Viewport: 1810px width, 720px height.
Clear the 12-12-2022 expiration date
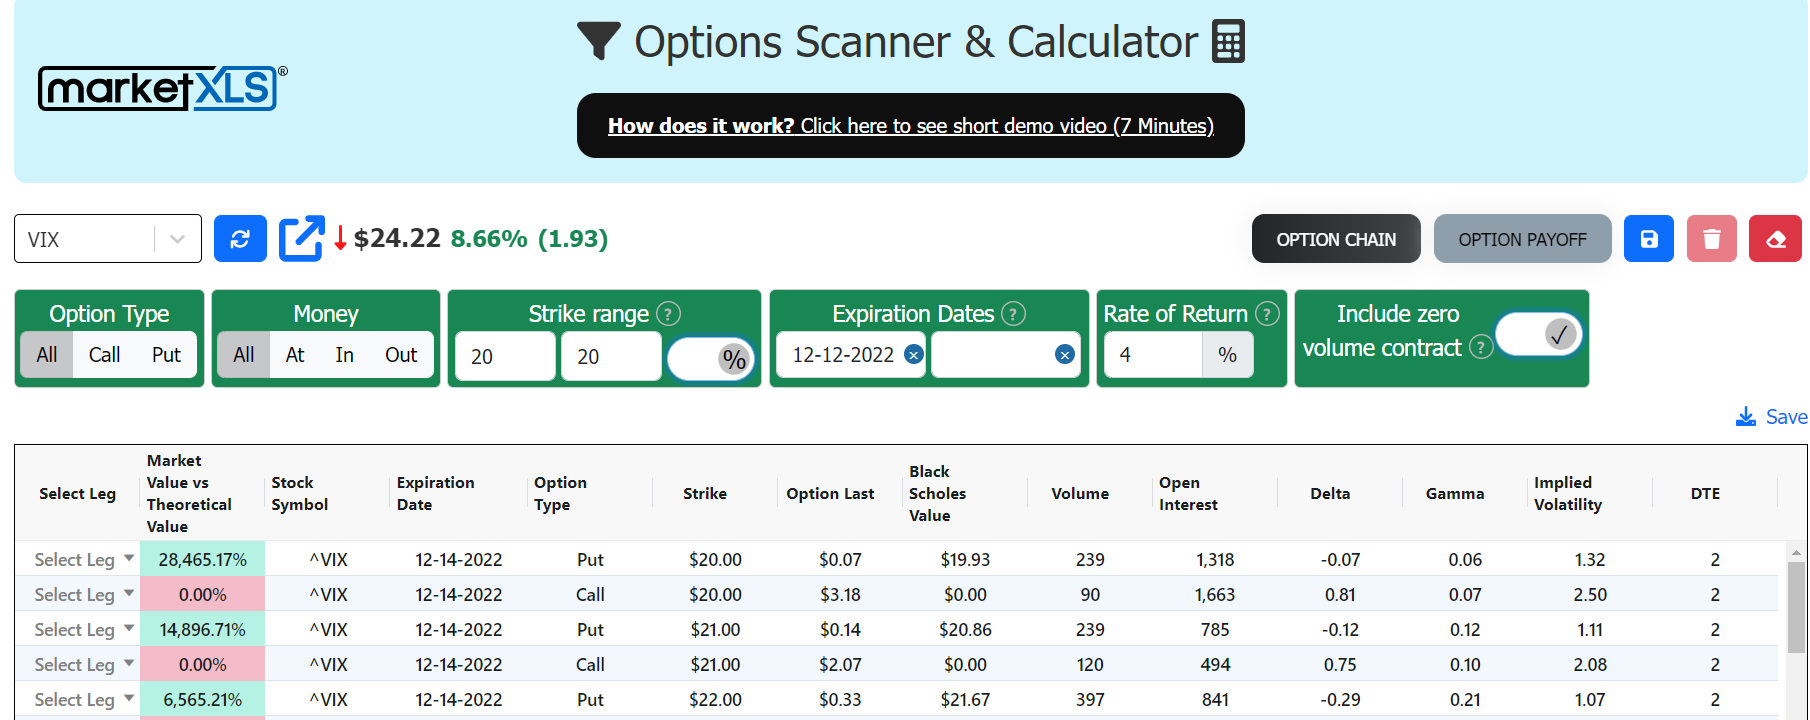click(913, 354)
